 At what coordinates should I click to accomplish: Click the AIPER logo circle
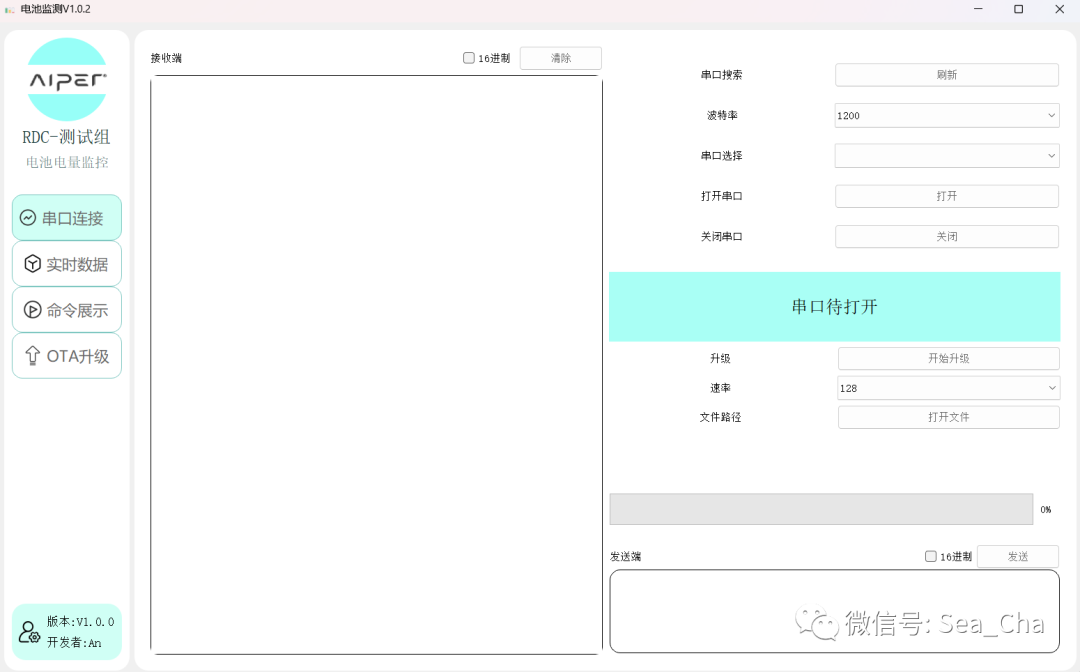tap(67, 80)
